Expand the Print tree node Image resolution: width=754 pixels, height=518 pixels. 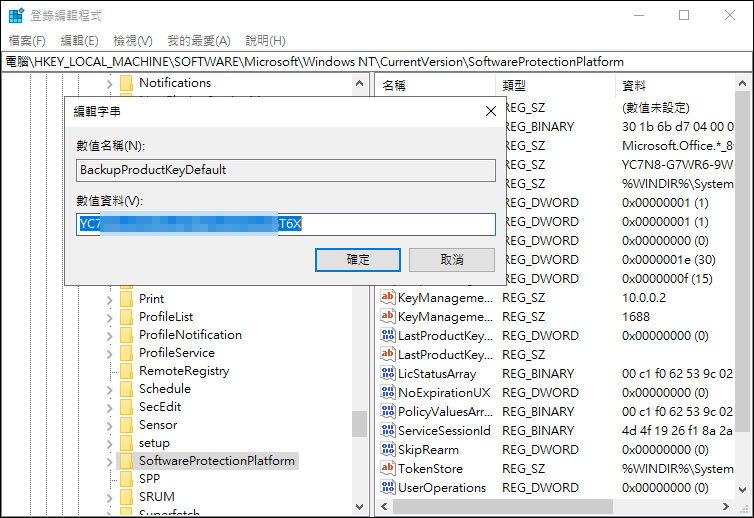(x=109, y=300)
